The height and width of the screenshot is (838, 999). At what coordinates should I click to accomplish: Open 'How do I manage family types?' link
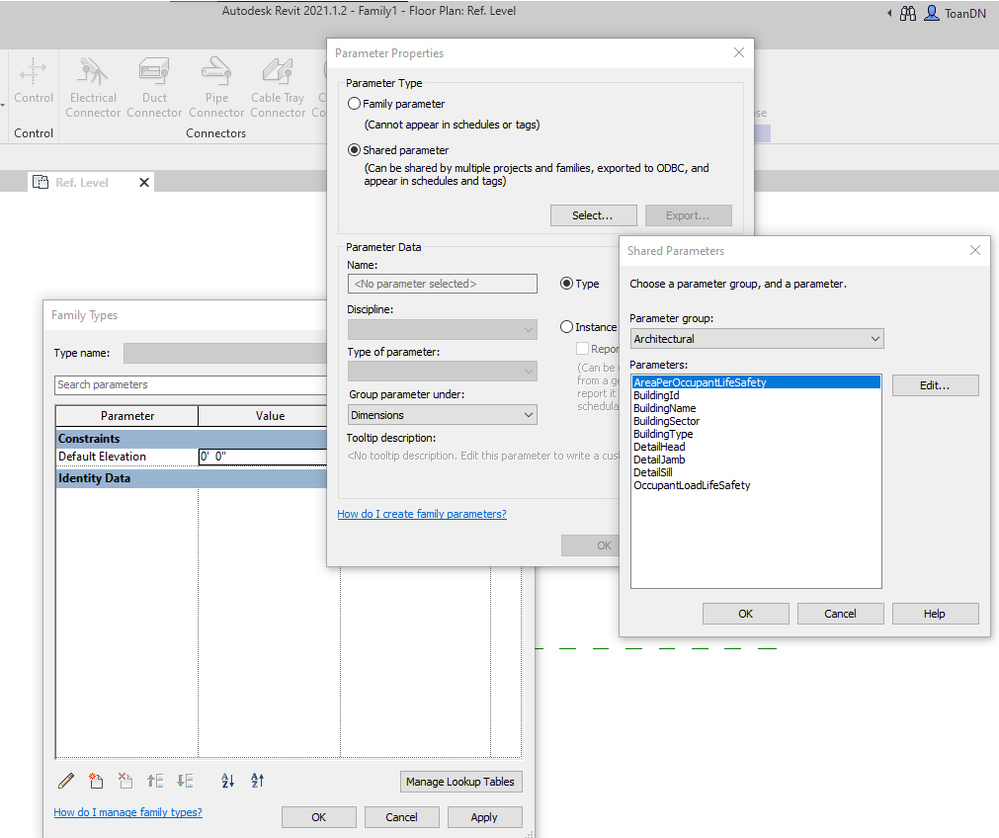click(x=128, y=812)
